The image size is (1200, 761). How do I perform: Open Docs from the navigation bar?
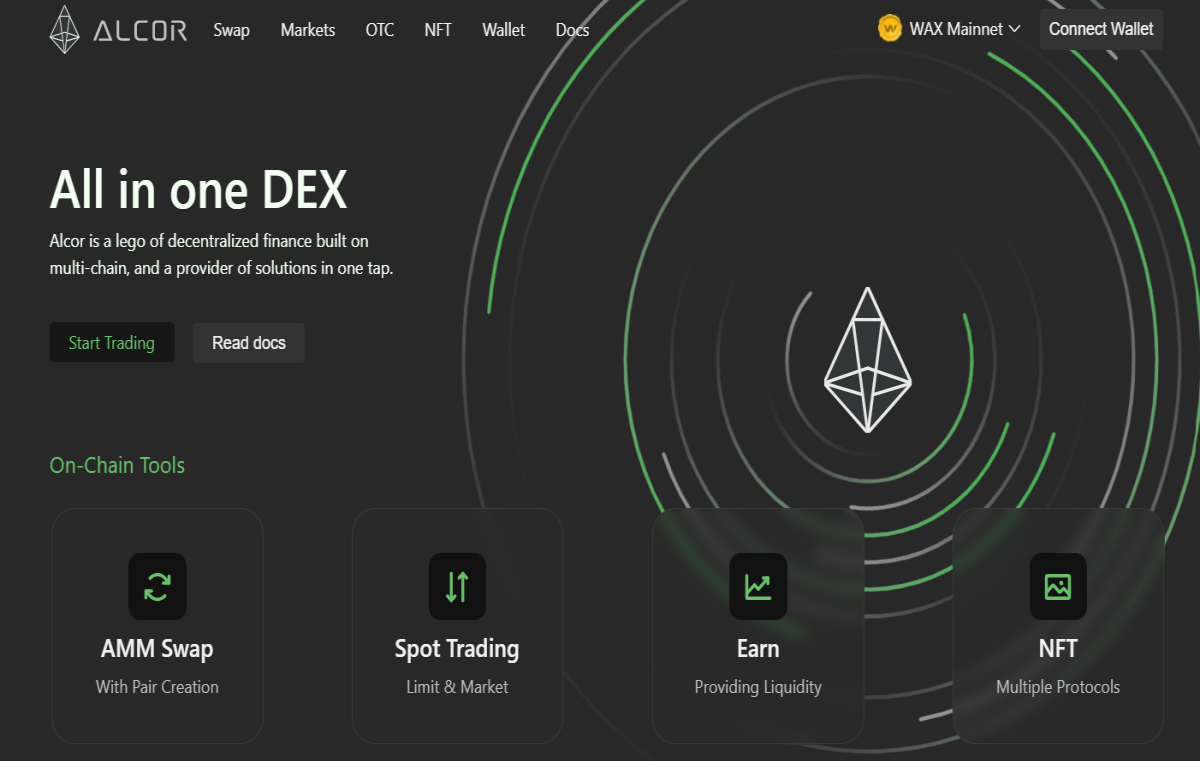pos(572,30)
